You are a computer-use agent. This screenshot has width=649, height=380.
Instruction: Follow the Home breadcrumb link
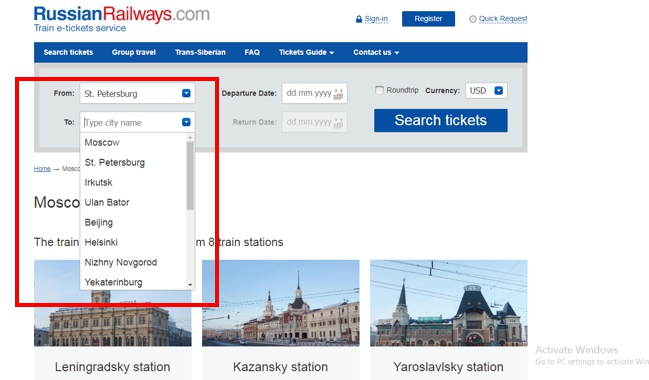pos(42,168)
